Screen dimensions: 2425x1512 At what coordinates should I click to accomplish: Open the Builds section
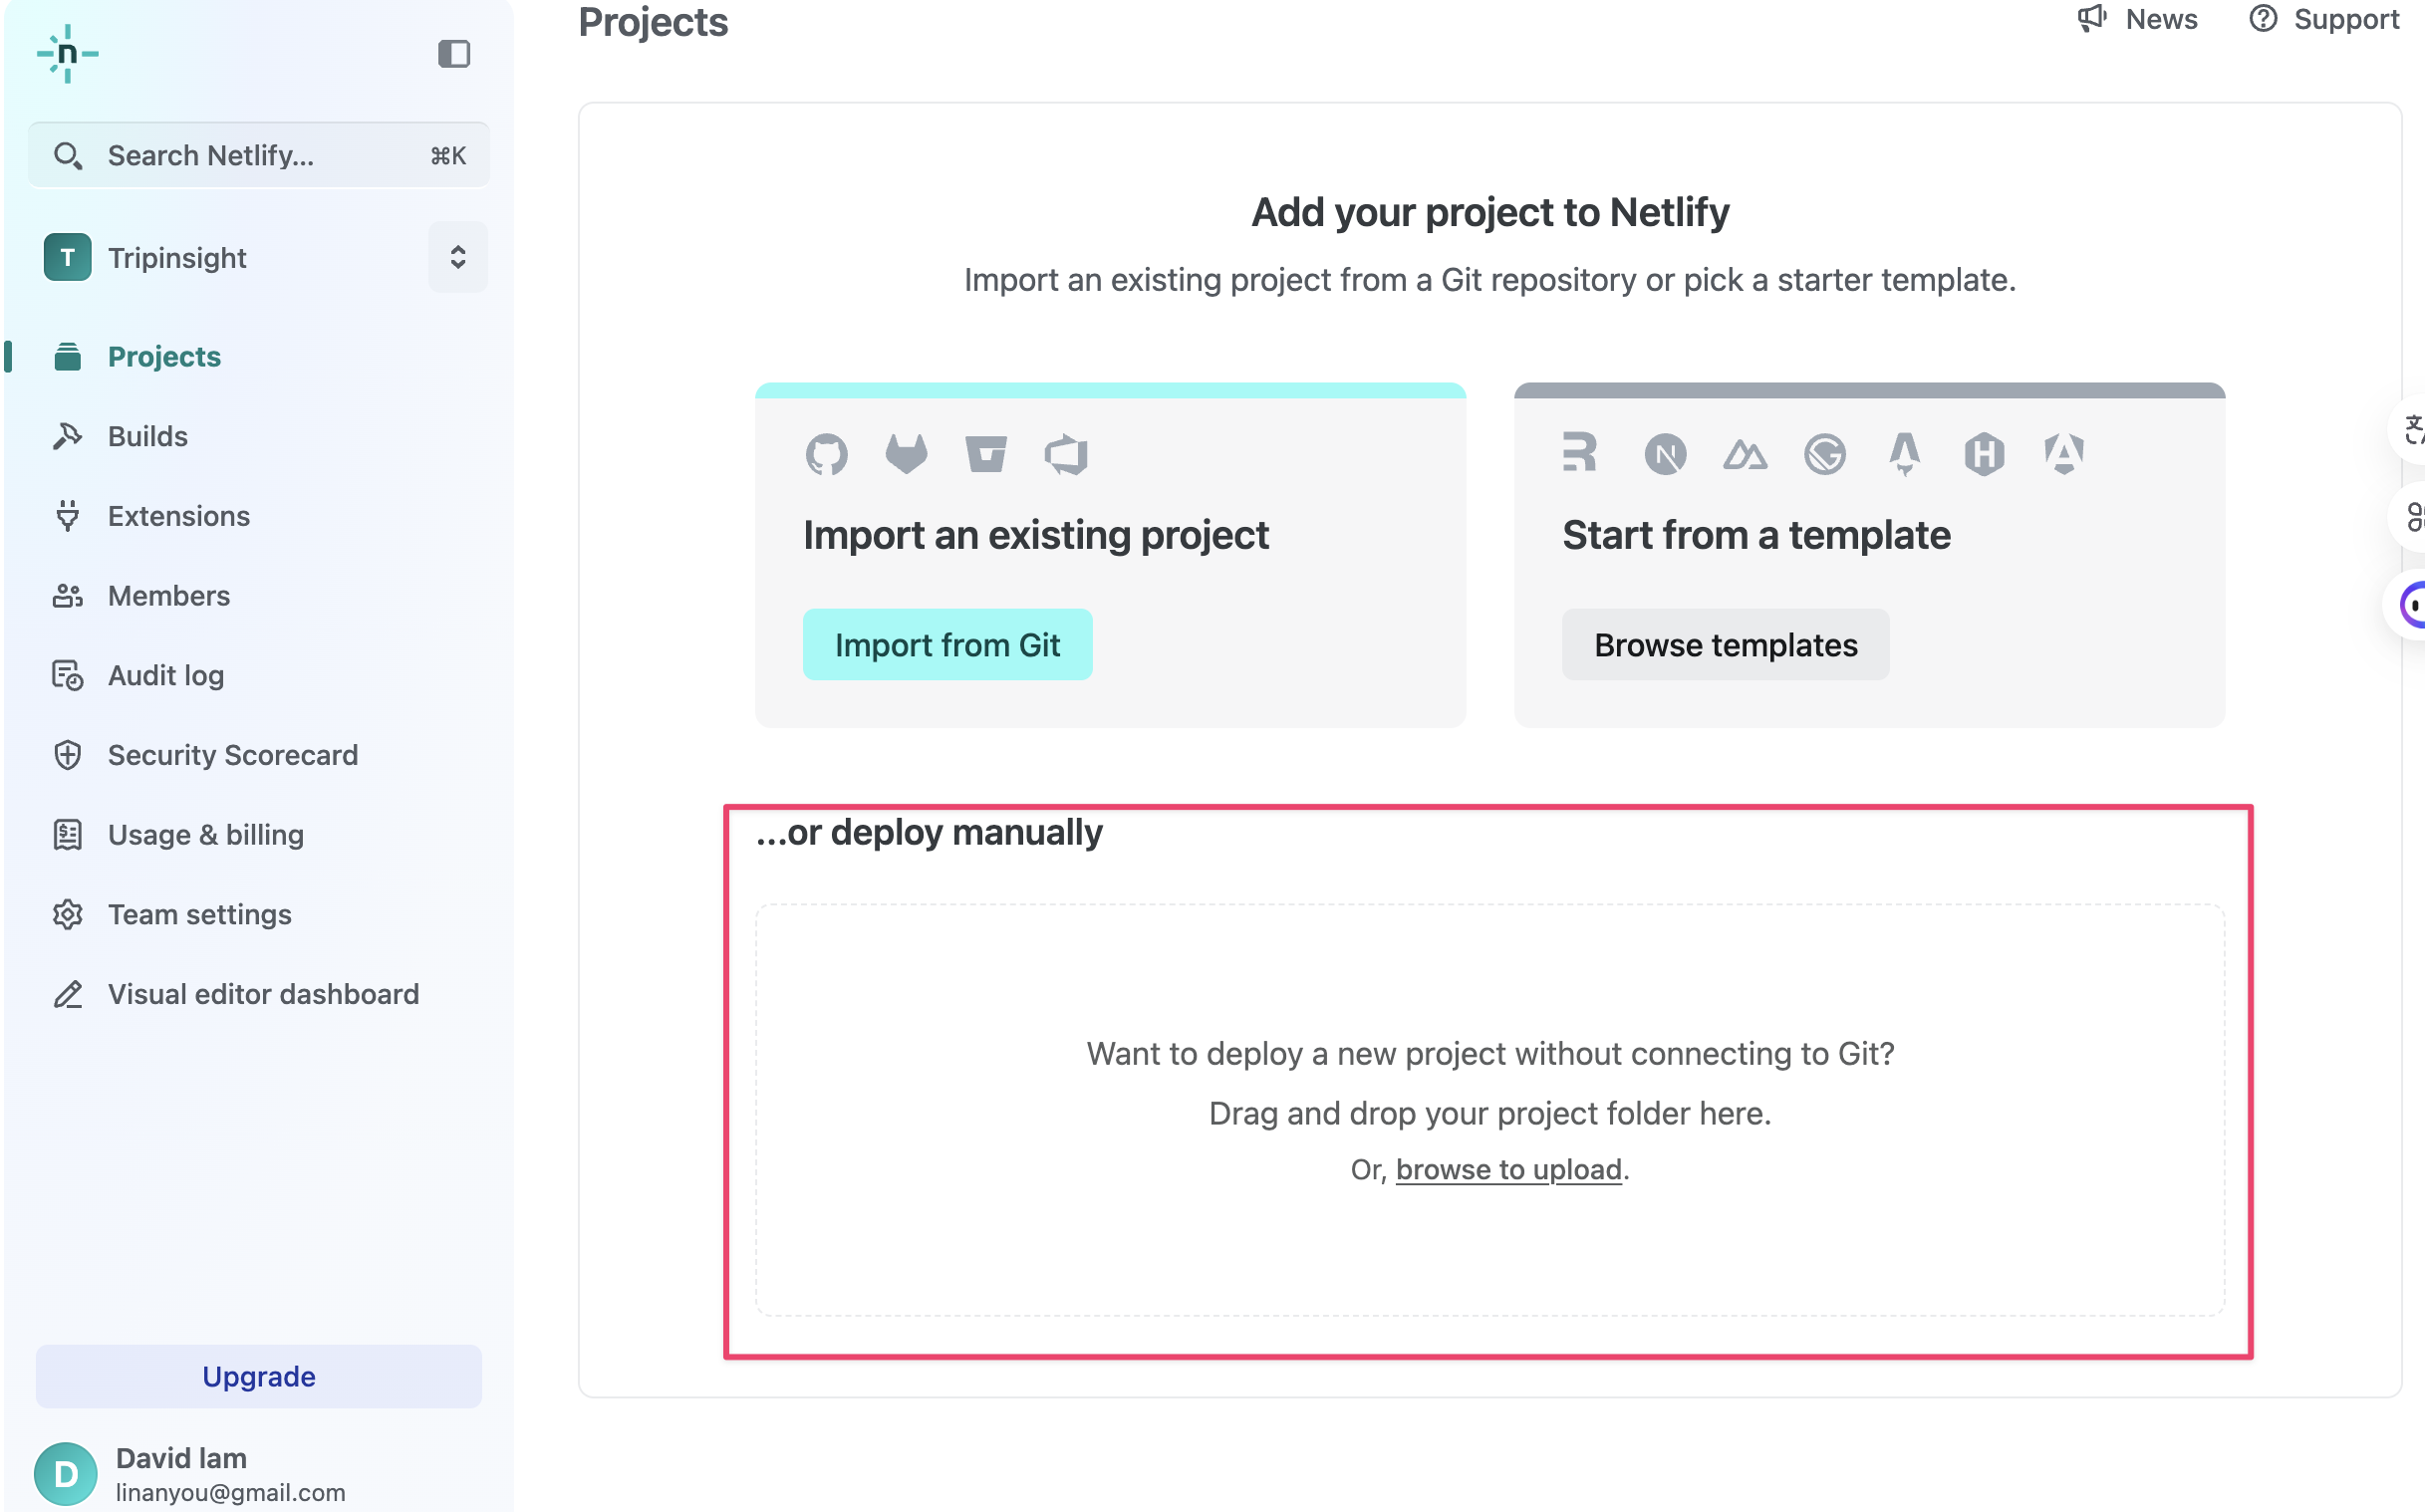[x=147, y=436]
